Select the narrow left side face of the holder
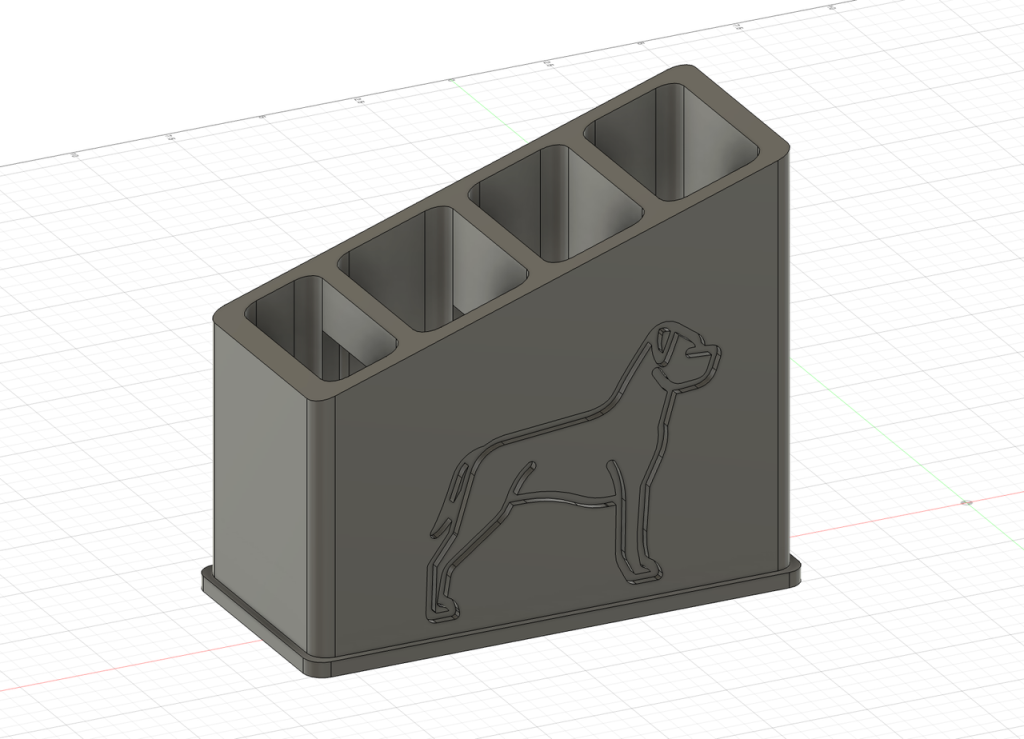This screenshot has width=1024, height=739. [261, 483]
